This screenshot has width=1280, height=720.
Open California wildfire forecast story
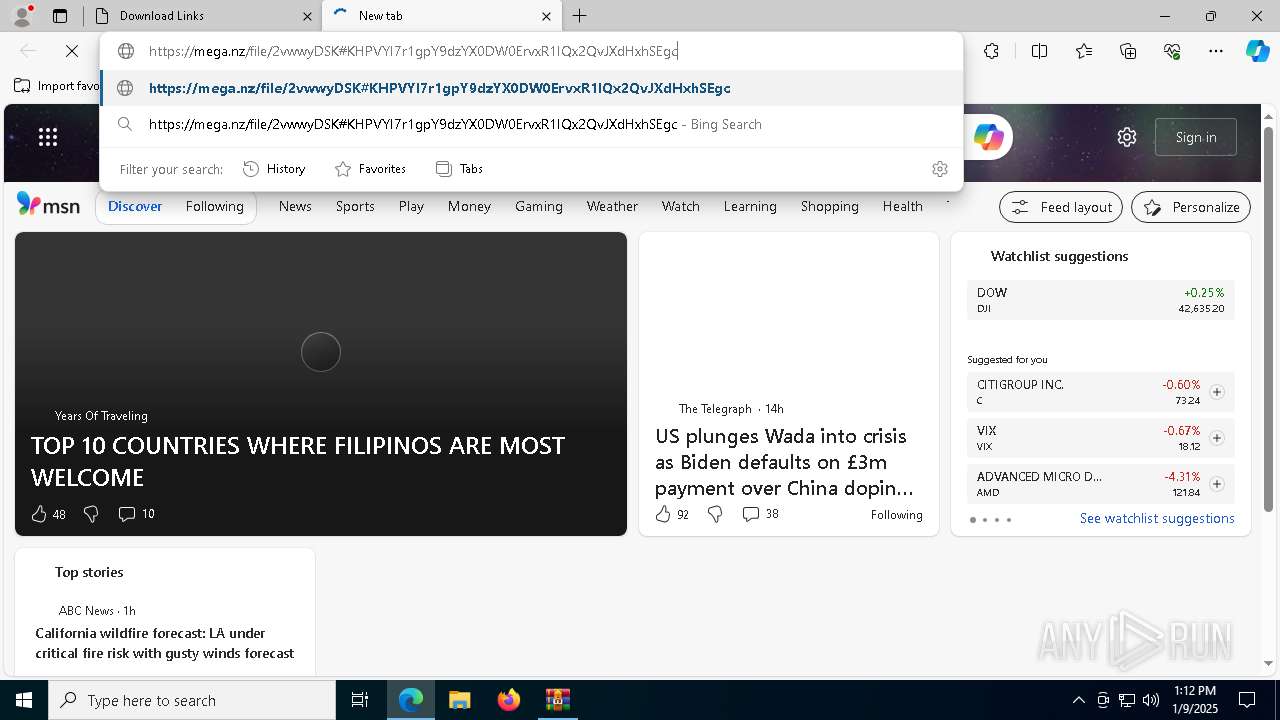tap(165, 643)
